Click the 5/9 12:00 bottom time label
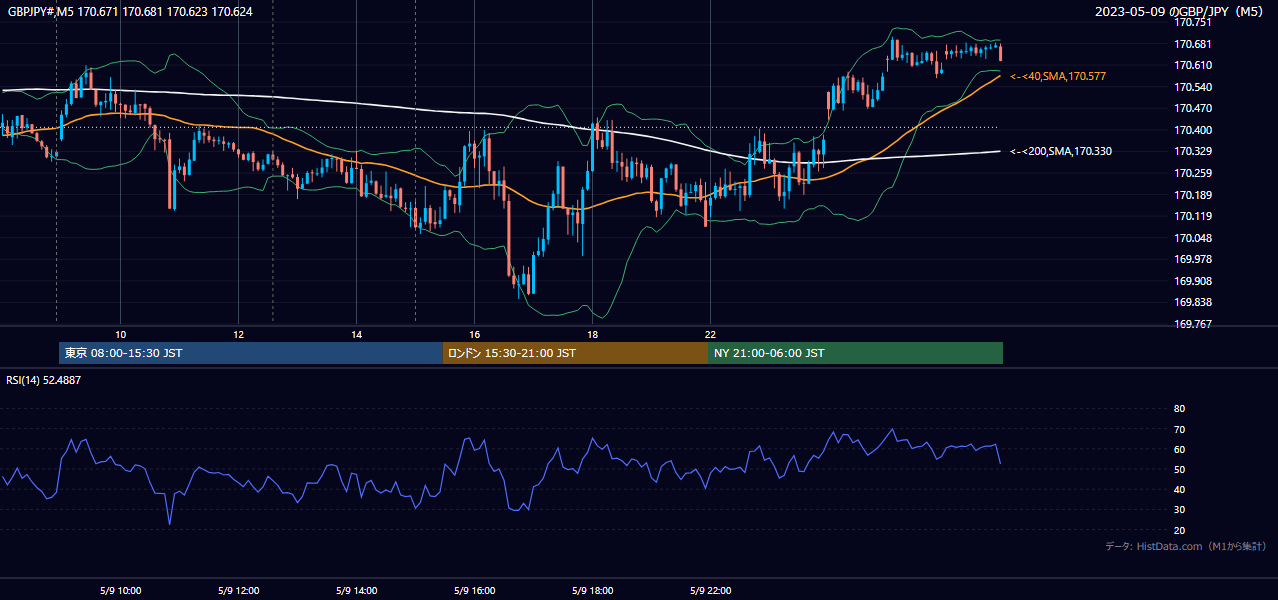This screenshot has height=600, width=1278. [239, 591]
